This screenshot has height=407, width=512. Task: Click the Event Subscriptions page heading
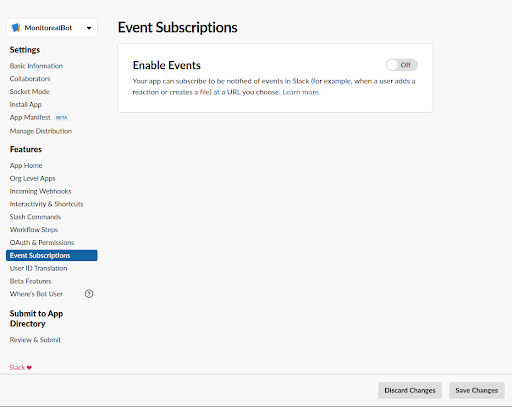pyautogui.click(x=178, y=28)
